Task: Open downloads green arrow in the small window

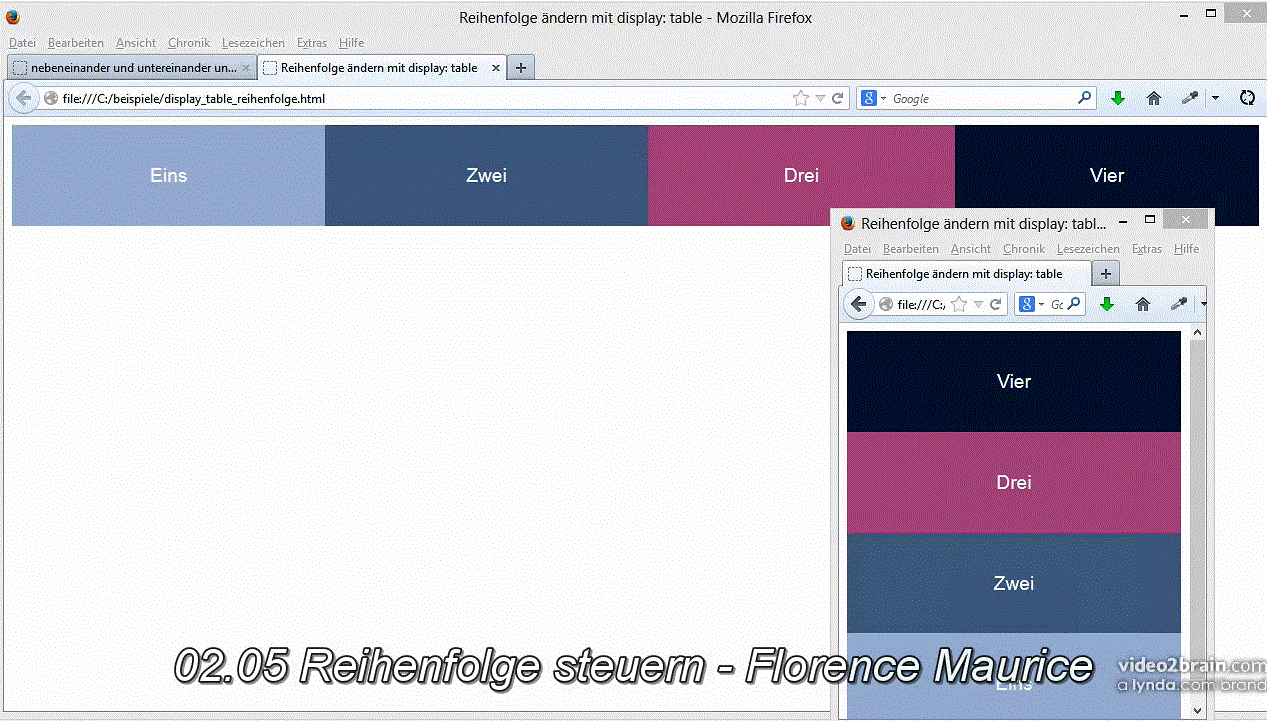Action: [1107, 304]
